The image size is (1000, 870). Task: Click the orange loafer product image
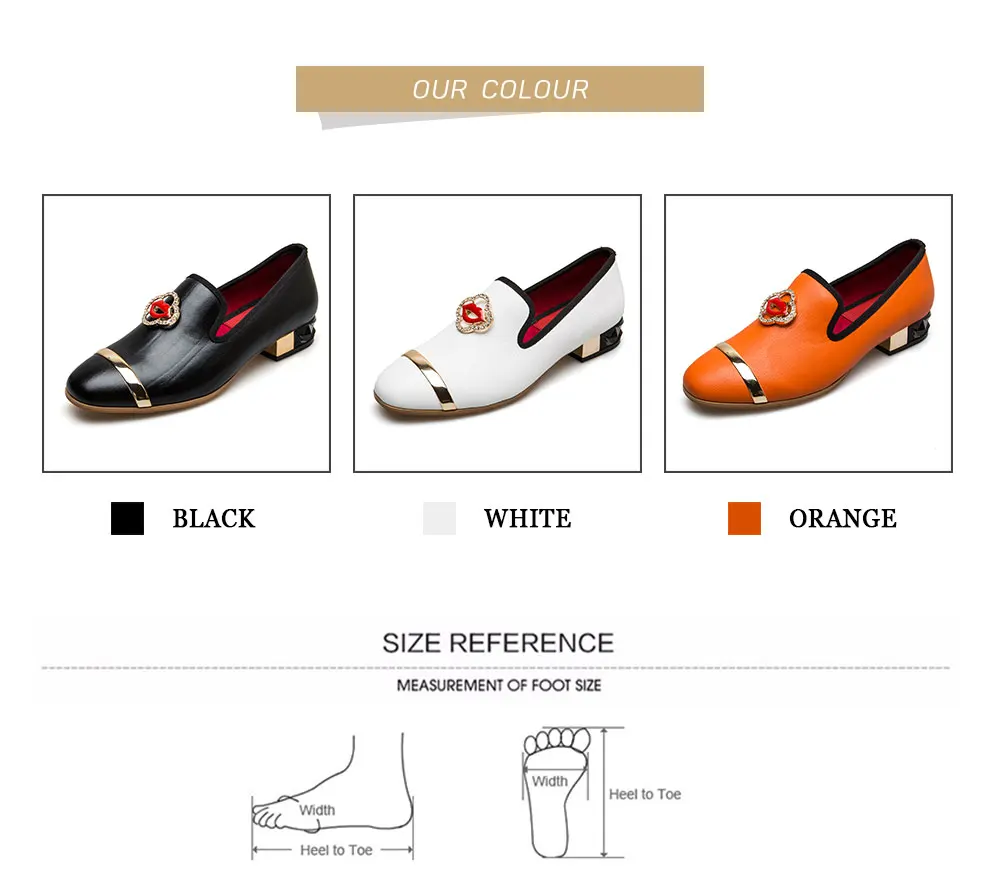(x=808, y=333)
